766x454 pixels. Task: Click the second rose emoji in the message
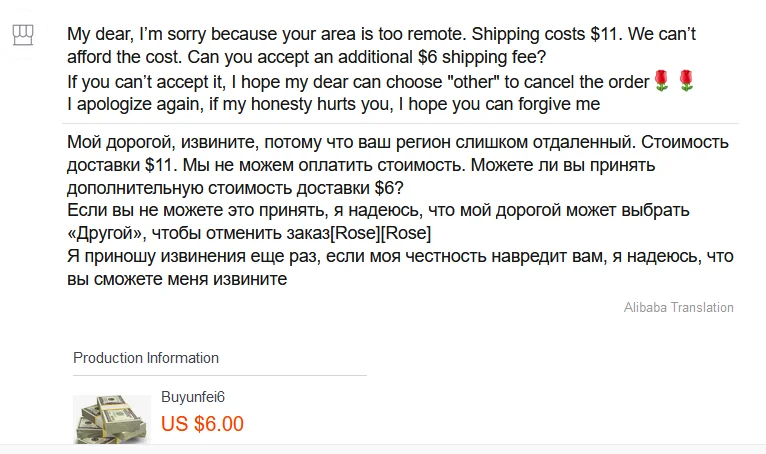coord(685,83)
